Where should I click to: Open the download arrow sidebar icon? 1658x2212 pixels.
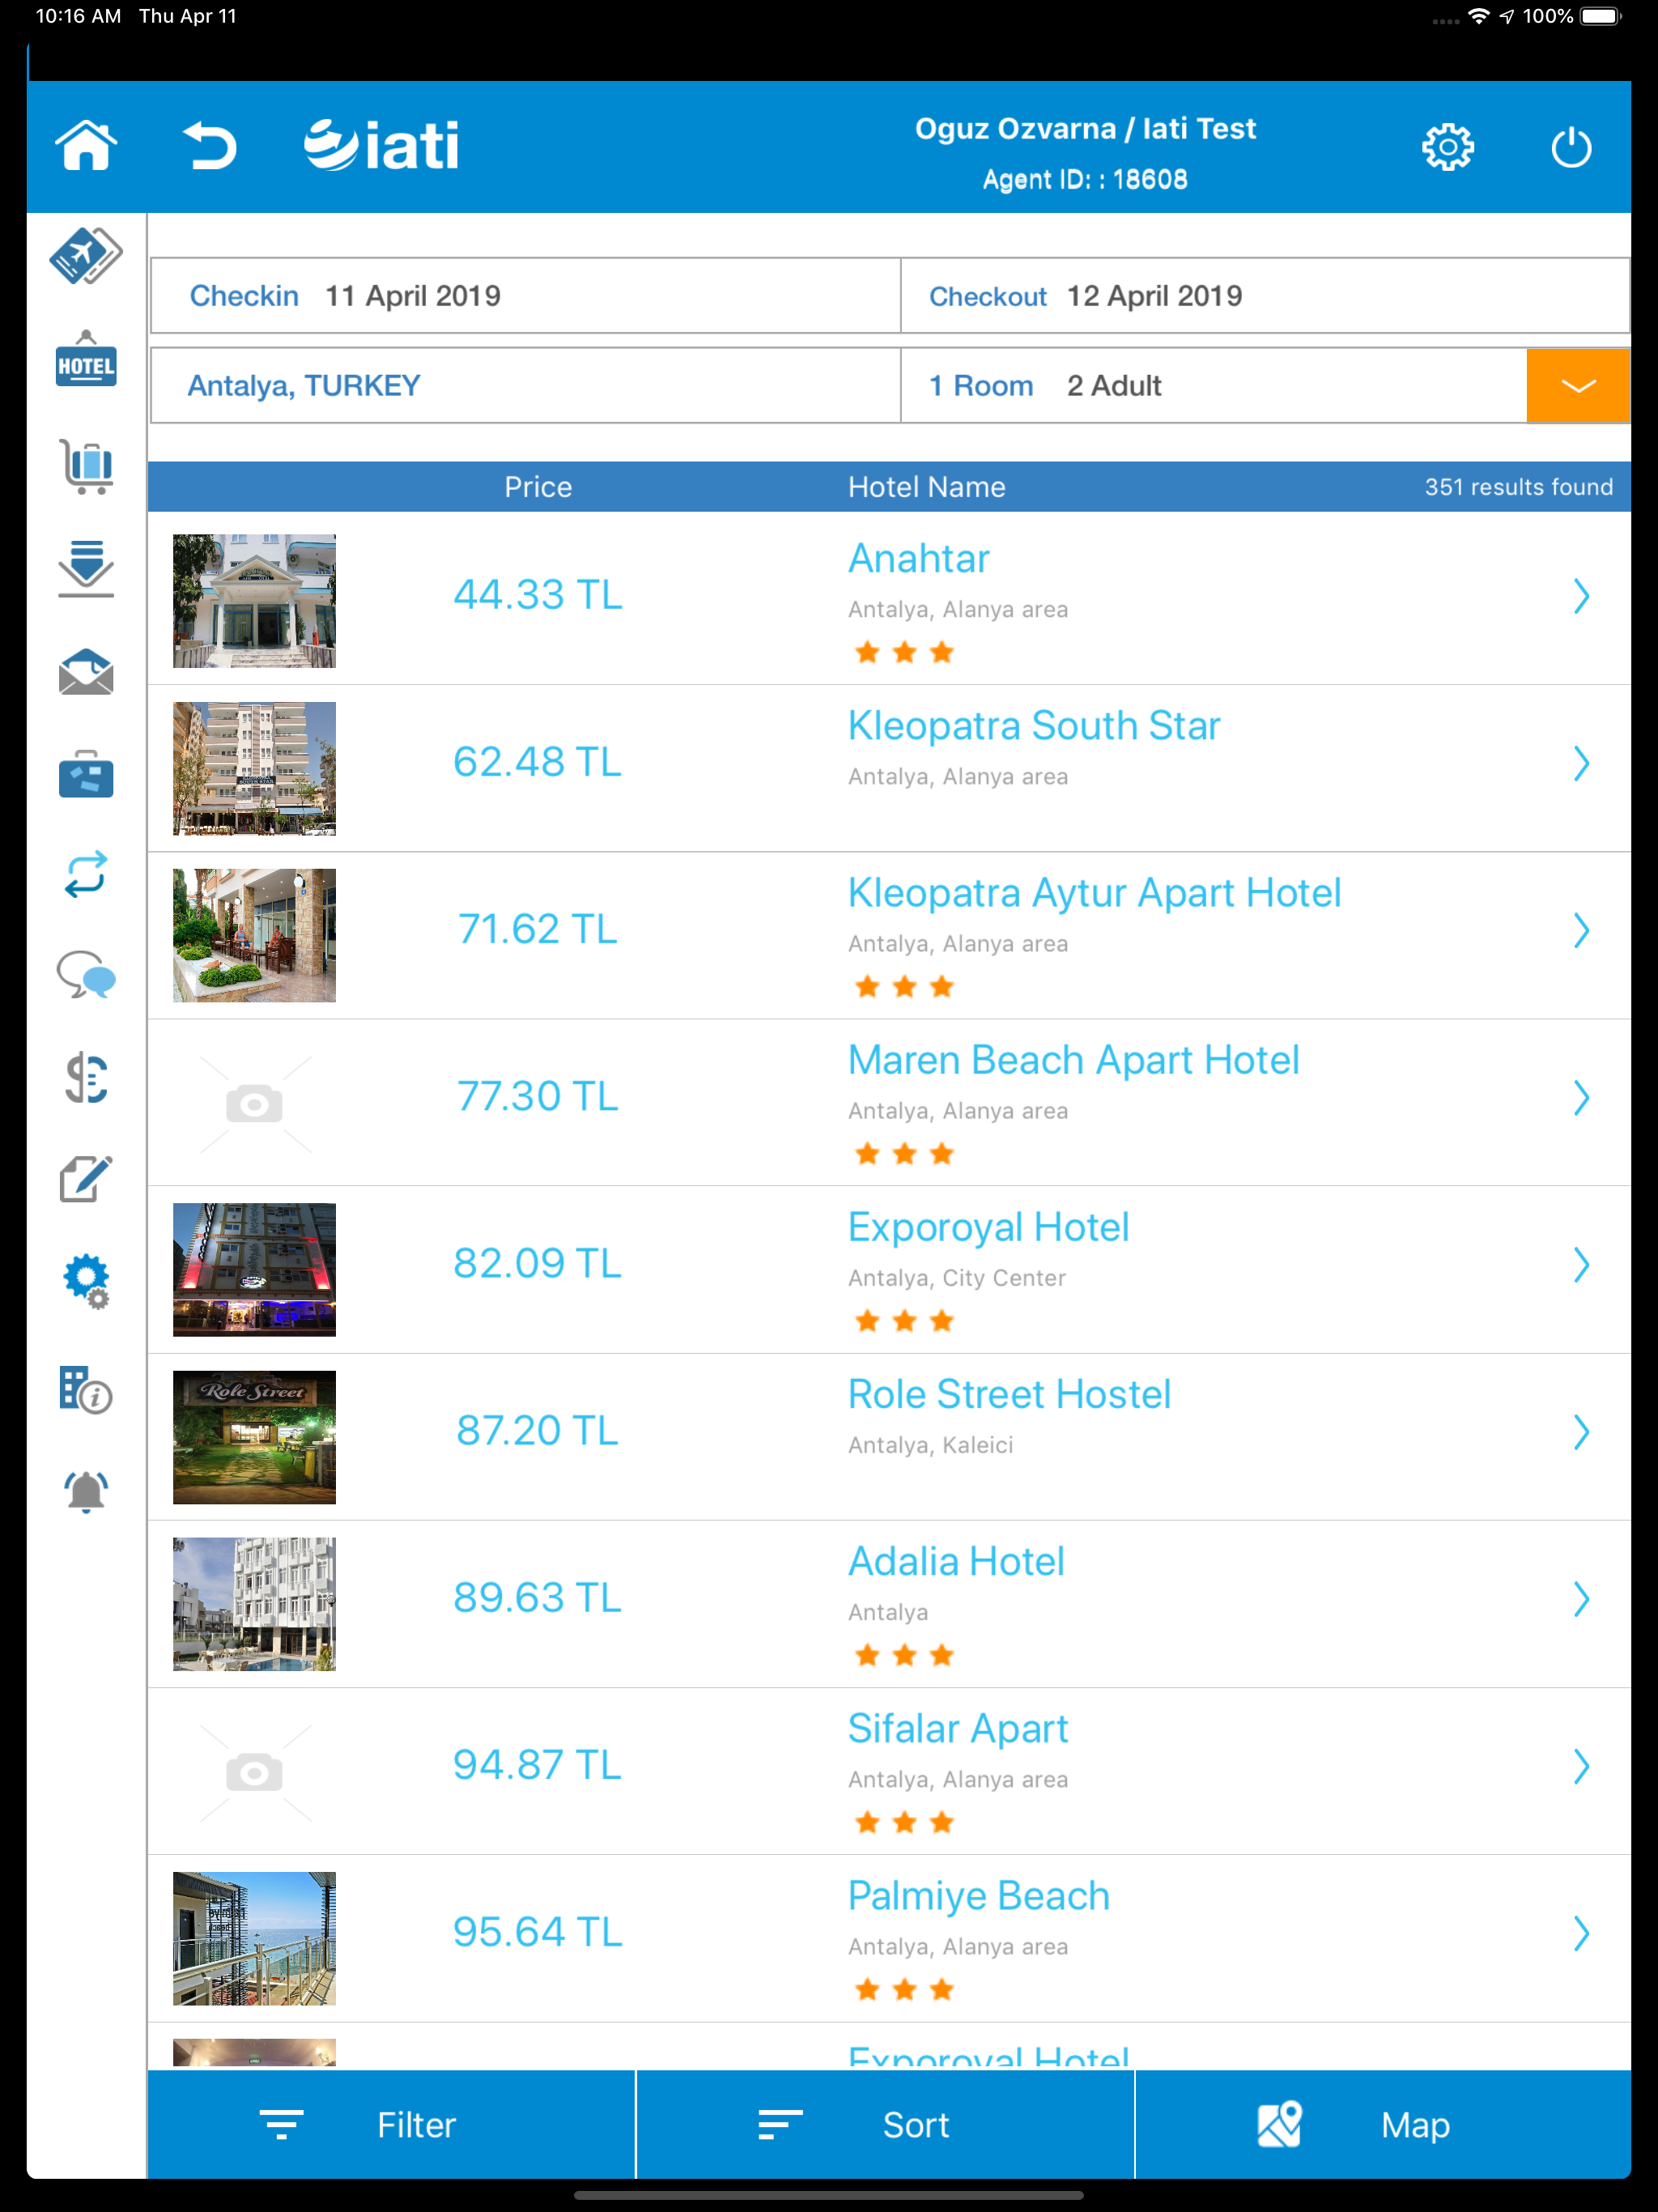[86, 568]
